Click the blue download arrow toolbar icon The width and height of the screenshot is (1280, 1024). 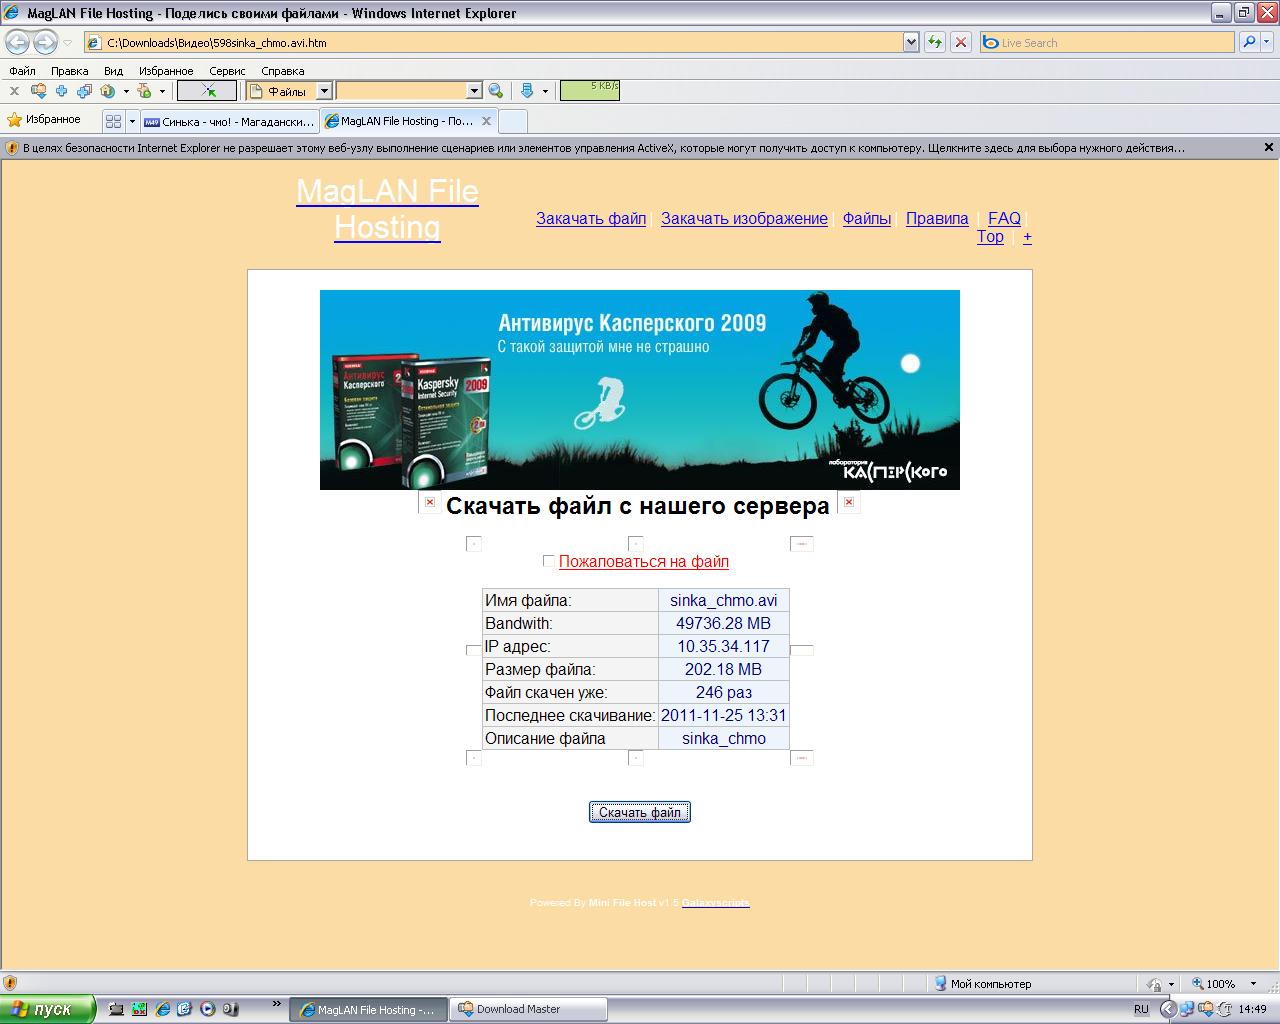coord(527,91)
